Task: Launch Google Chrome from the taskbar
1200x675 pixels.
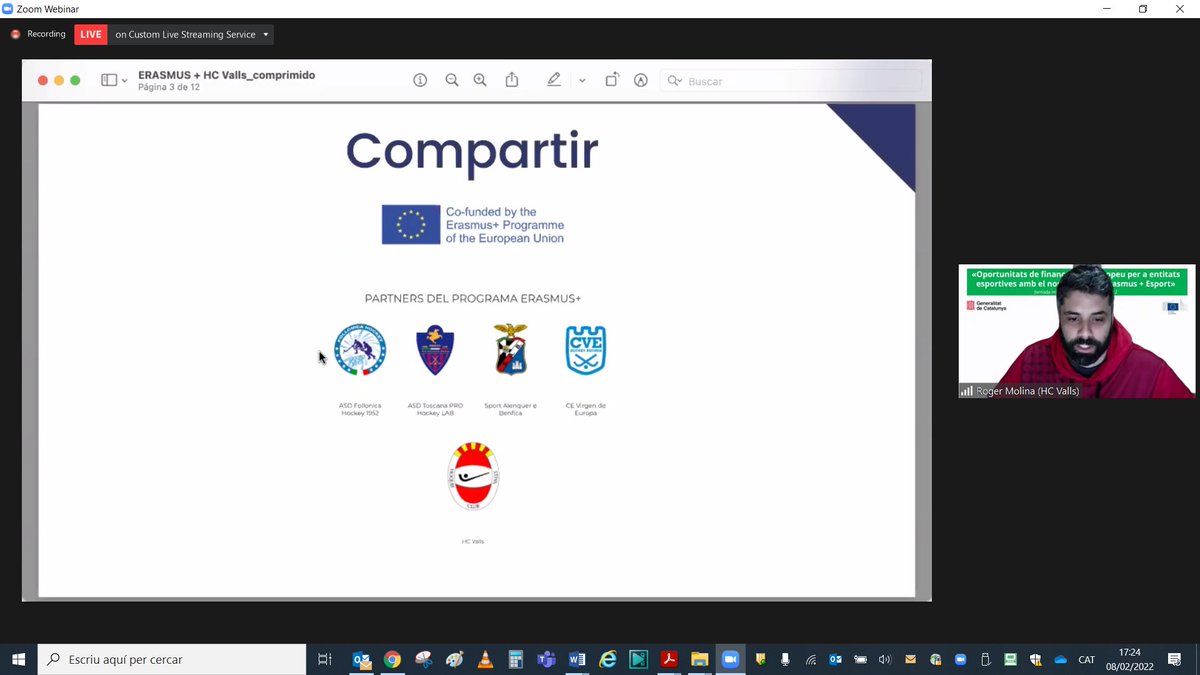Action: coord(392,659)
